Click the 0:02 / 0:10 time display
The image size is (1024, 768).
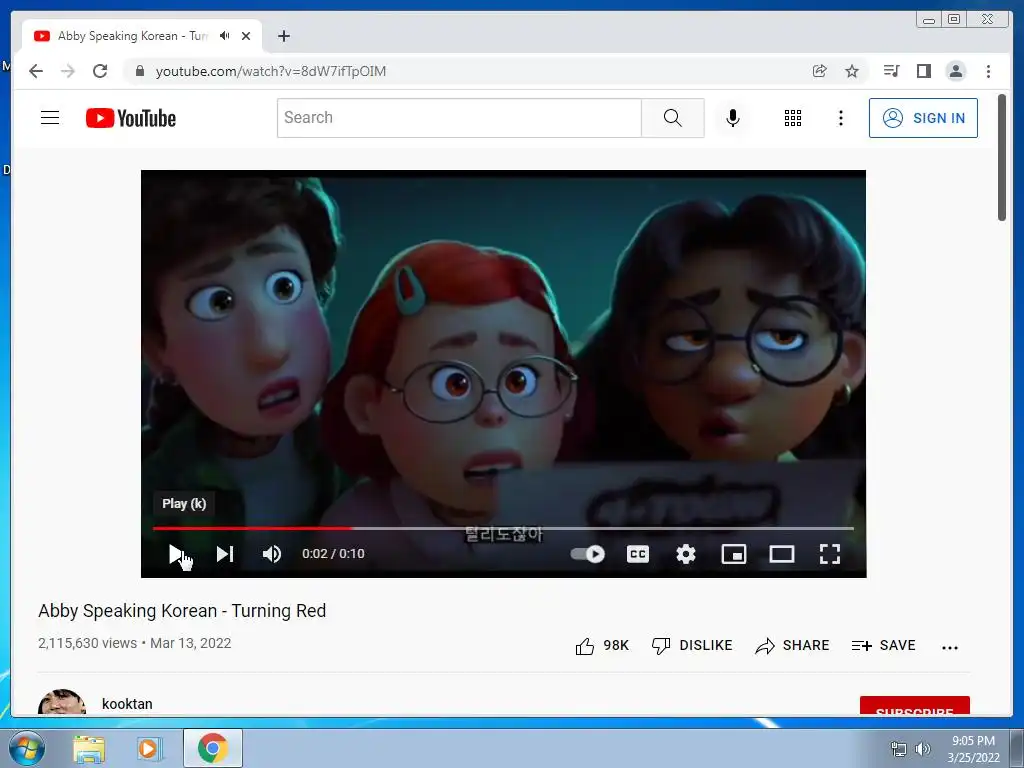pos(333,554)
